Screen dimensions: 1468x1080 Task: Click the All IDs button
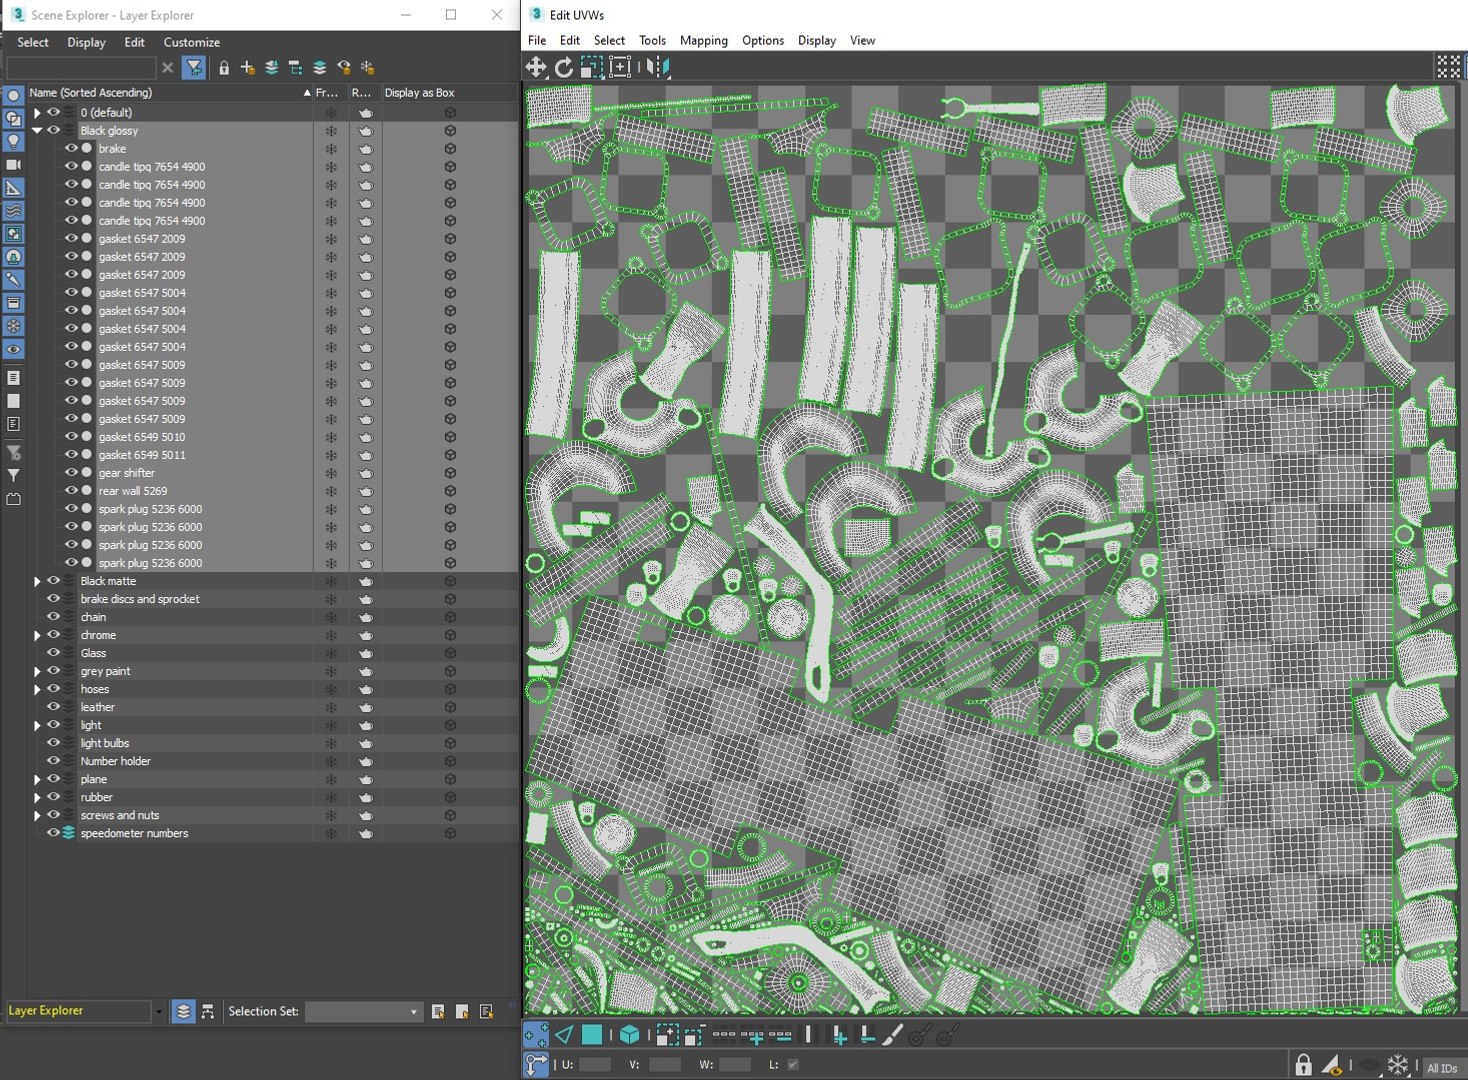(x=1441, y=1068)
